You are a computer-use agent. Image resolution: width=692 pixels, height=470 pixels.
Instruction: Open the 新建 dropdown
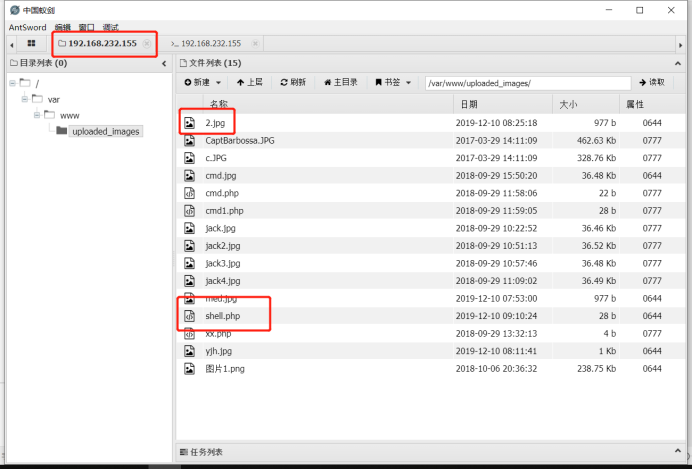point(202,83)
